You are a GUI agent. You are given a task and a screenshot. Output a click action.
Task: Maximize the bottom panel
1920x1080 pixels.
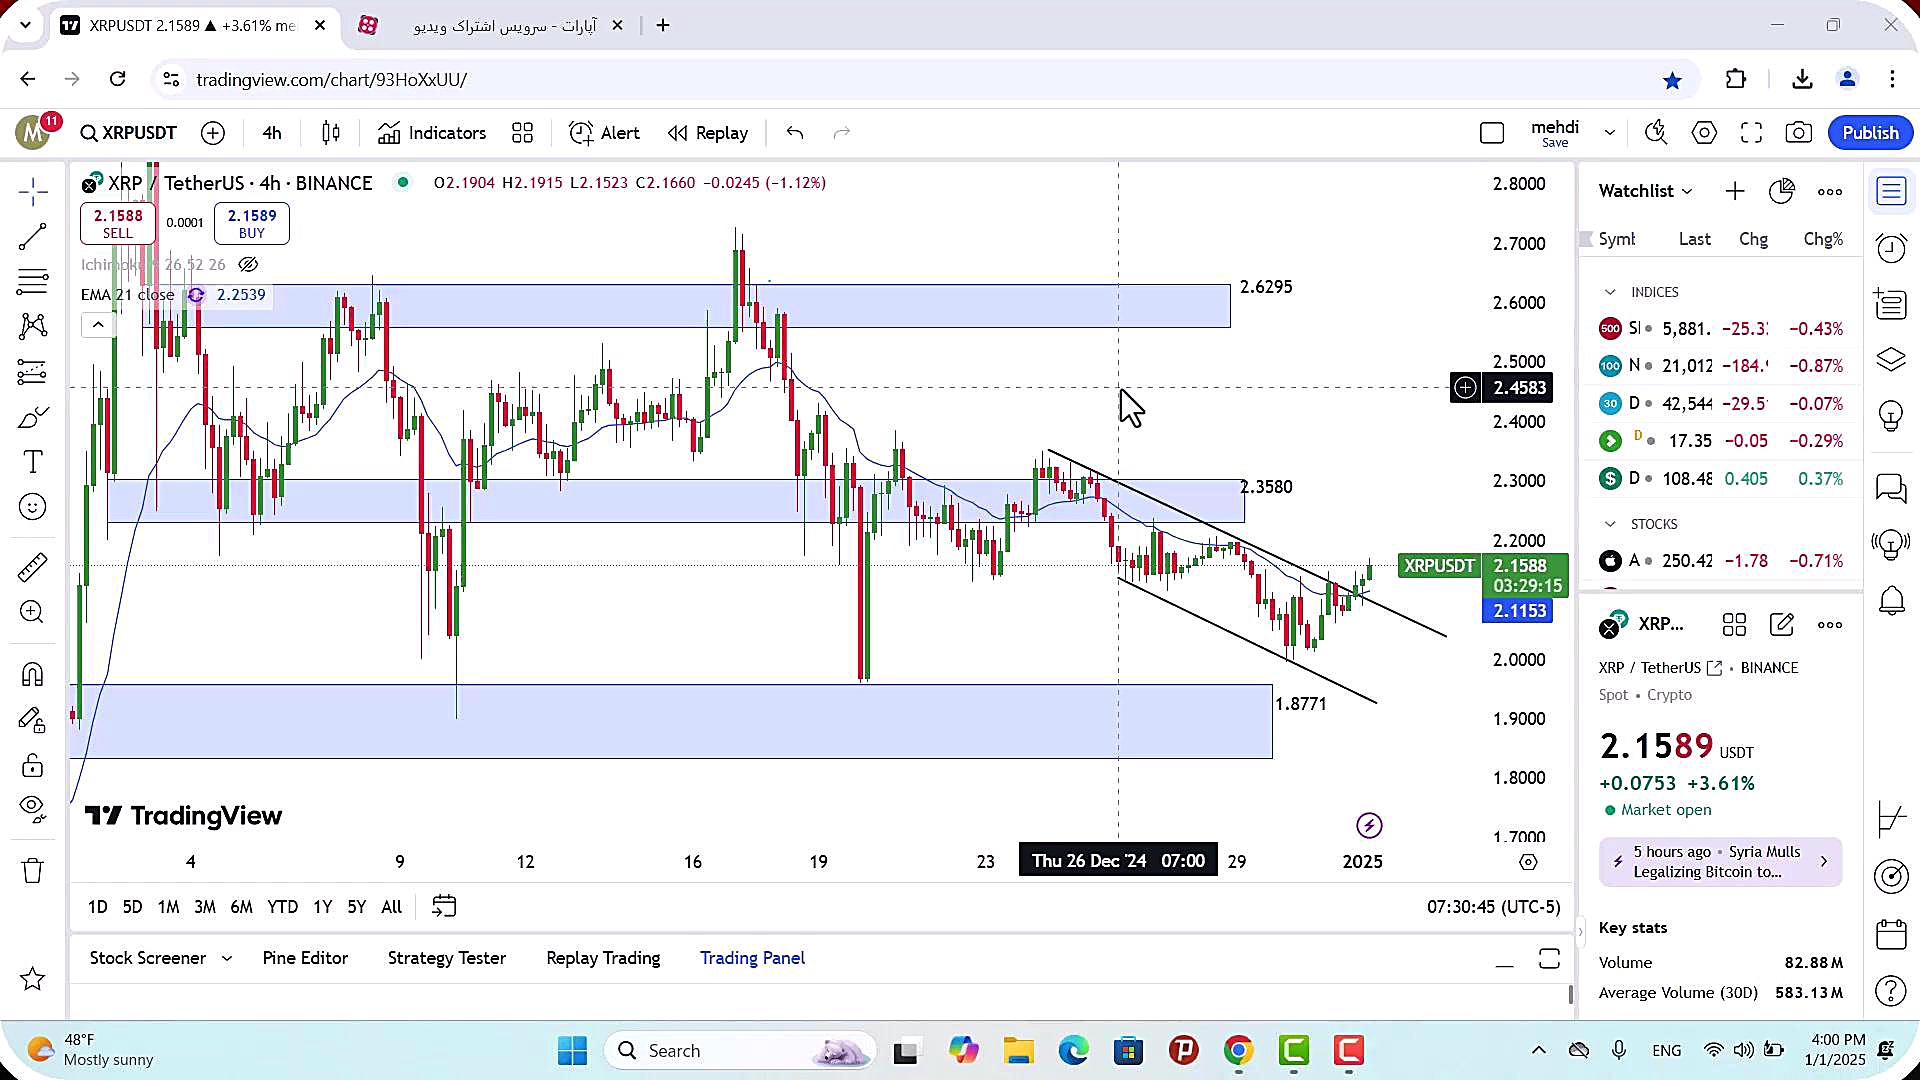click(1549, 959)
